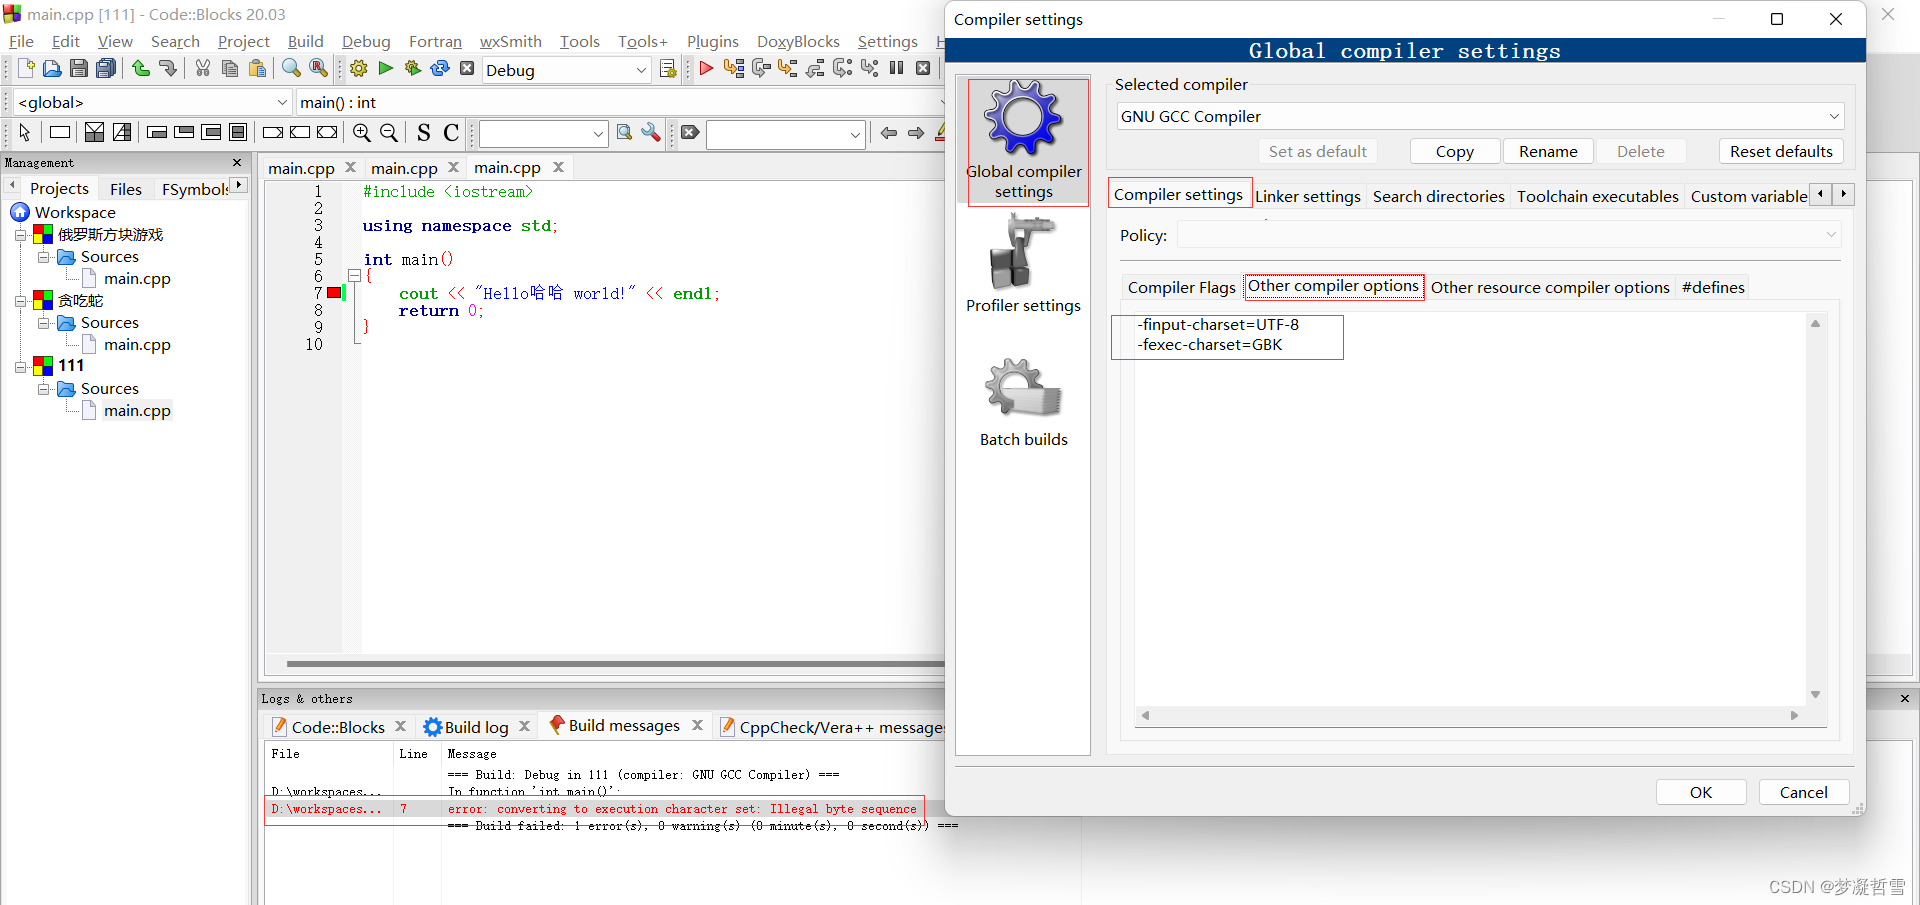Image resolution: width=1920 pixels, height=905 pixels.
Task: Start debugging with the red Debug/Continue icon
Action: (706, 69)
